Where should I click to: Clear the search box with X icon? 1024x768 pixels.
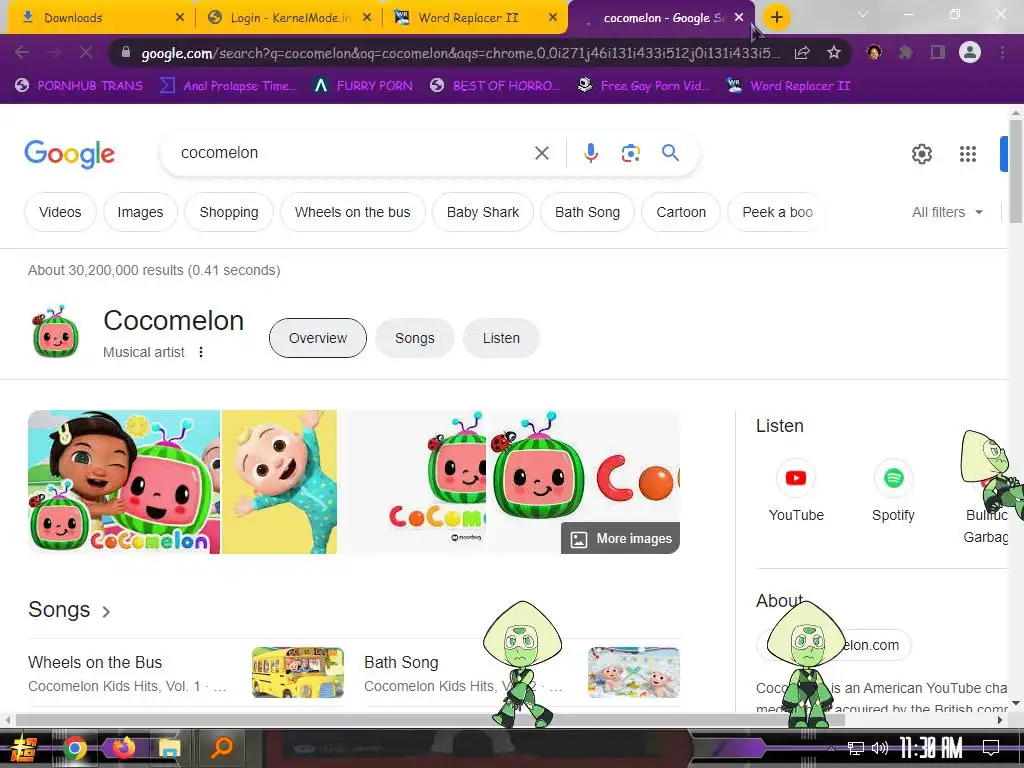coord(541,153)
